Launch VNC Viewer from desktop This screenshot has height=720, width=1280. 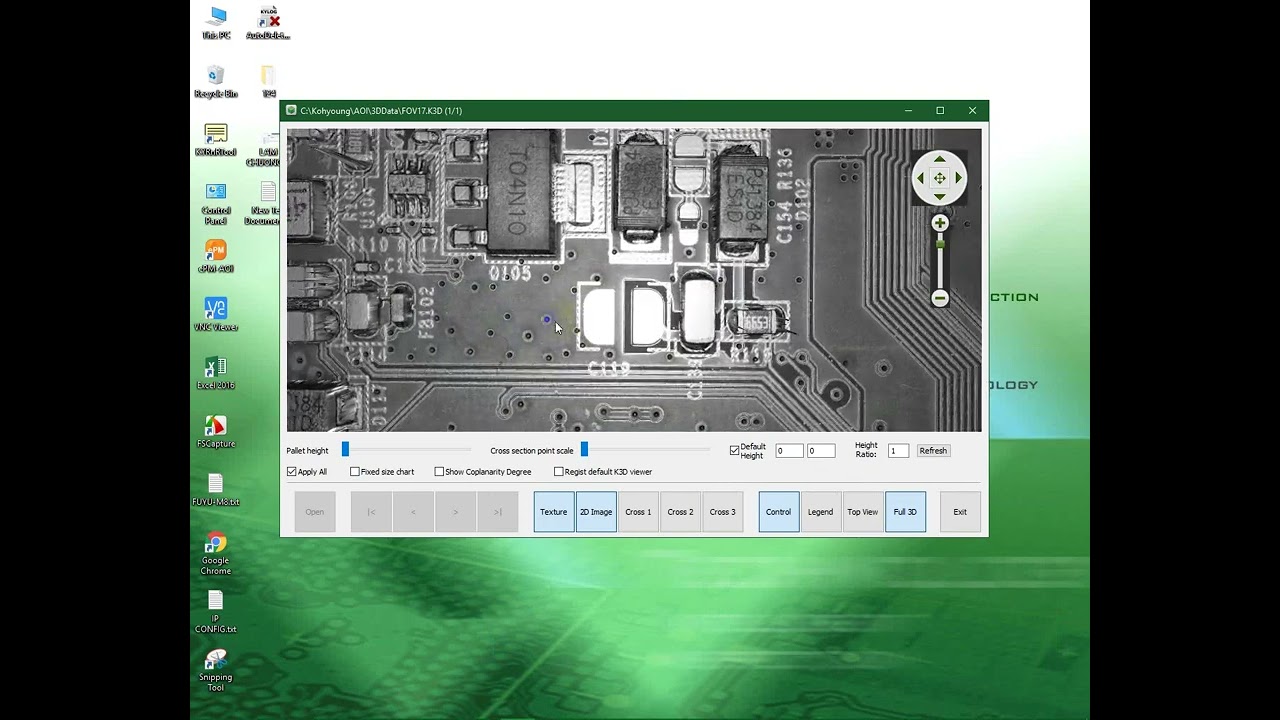point(216,315)
